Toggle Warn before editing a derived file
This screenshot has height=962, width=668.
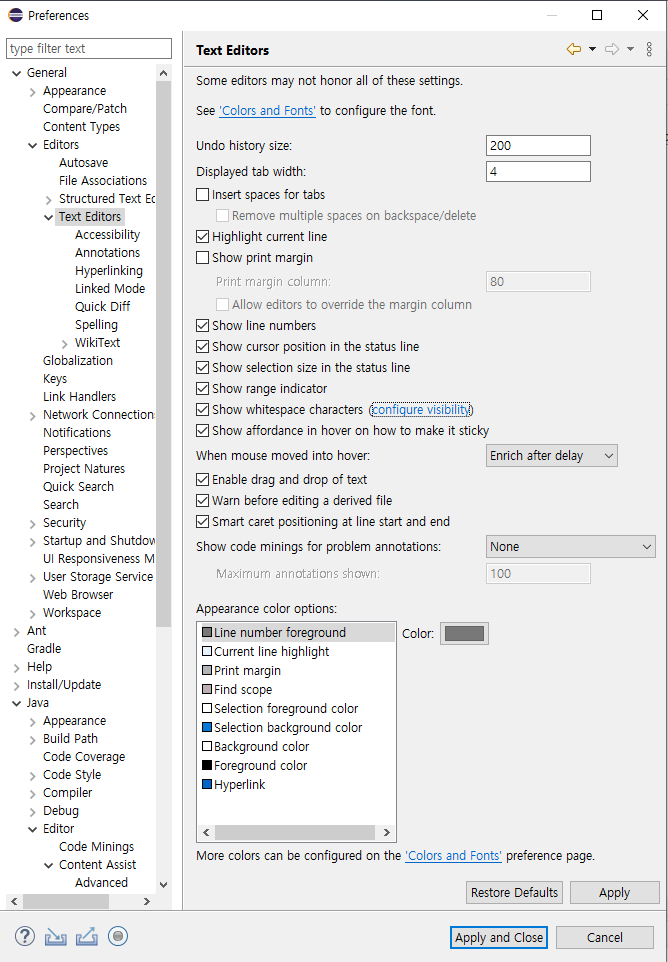coord(202,501)
